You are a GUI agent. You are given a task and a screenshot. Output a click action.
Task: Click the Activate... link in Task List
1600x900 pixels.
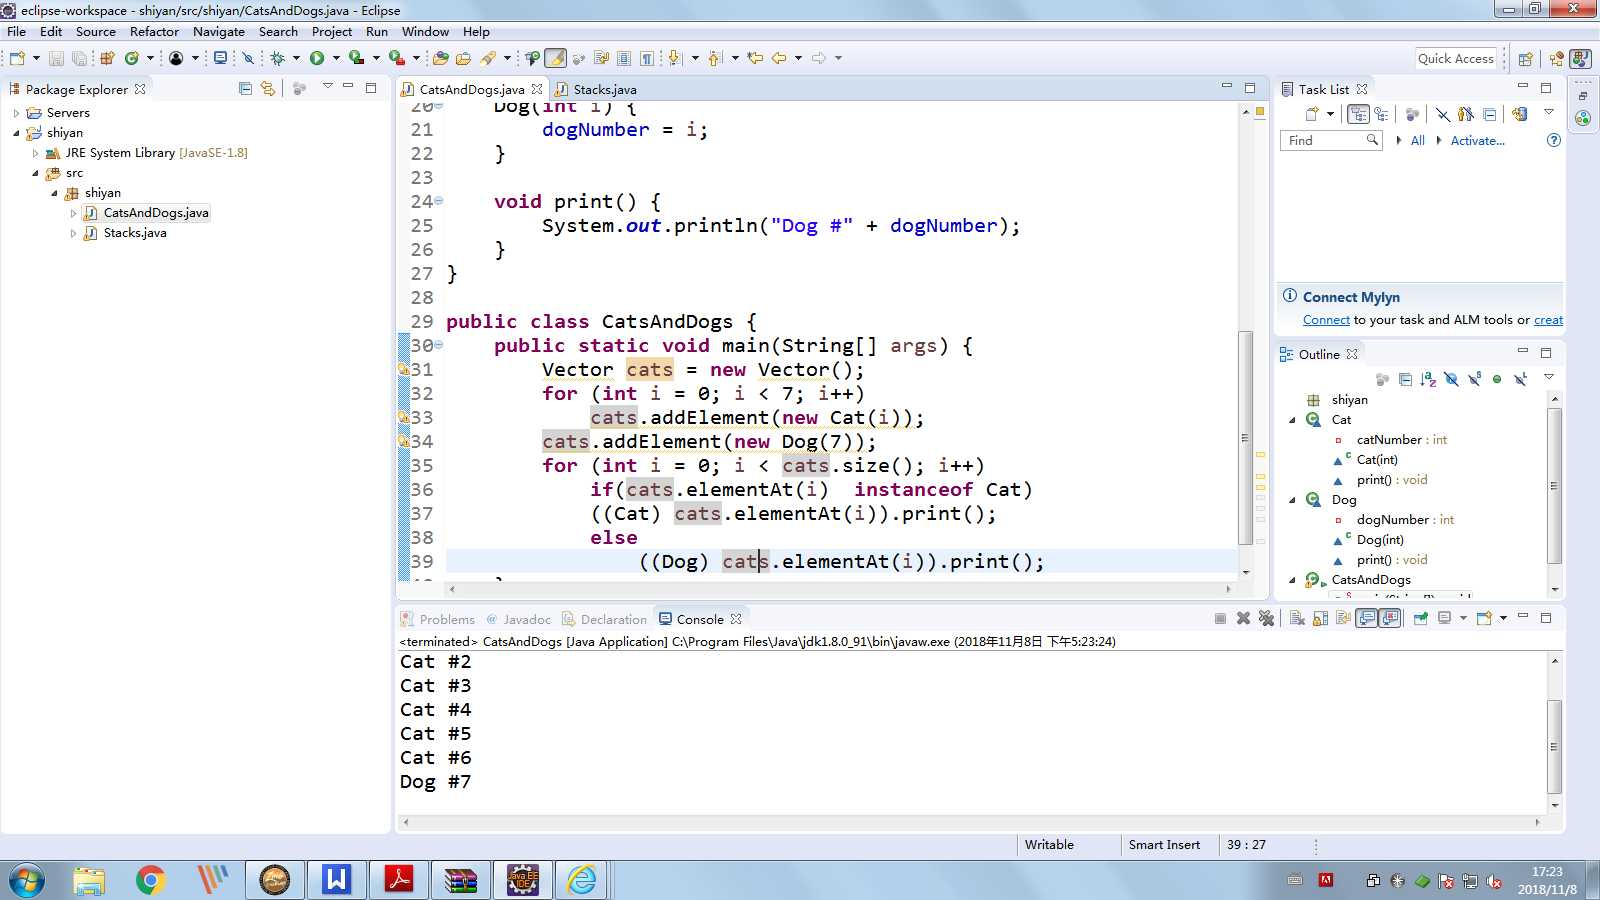[1477, 140]
